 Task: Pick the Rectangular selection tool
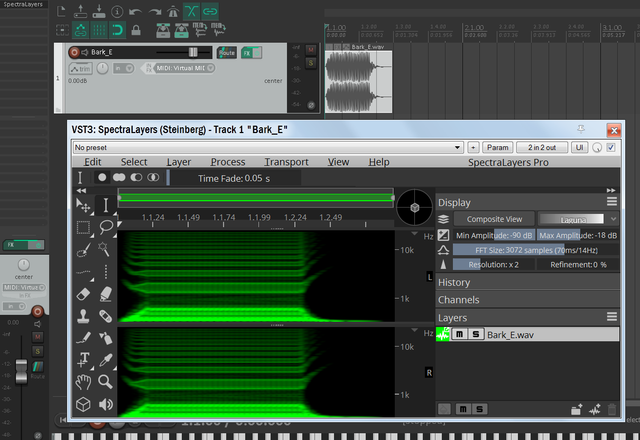click(84, 227)
